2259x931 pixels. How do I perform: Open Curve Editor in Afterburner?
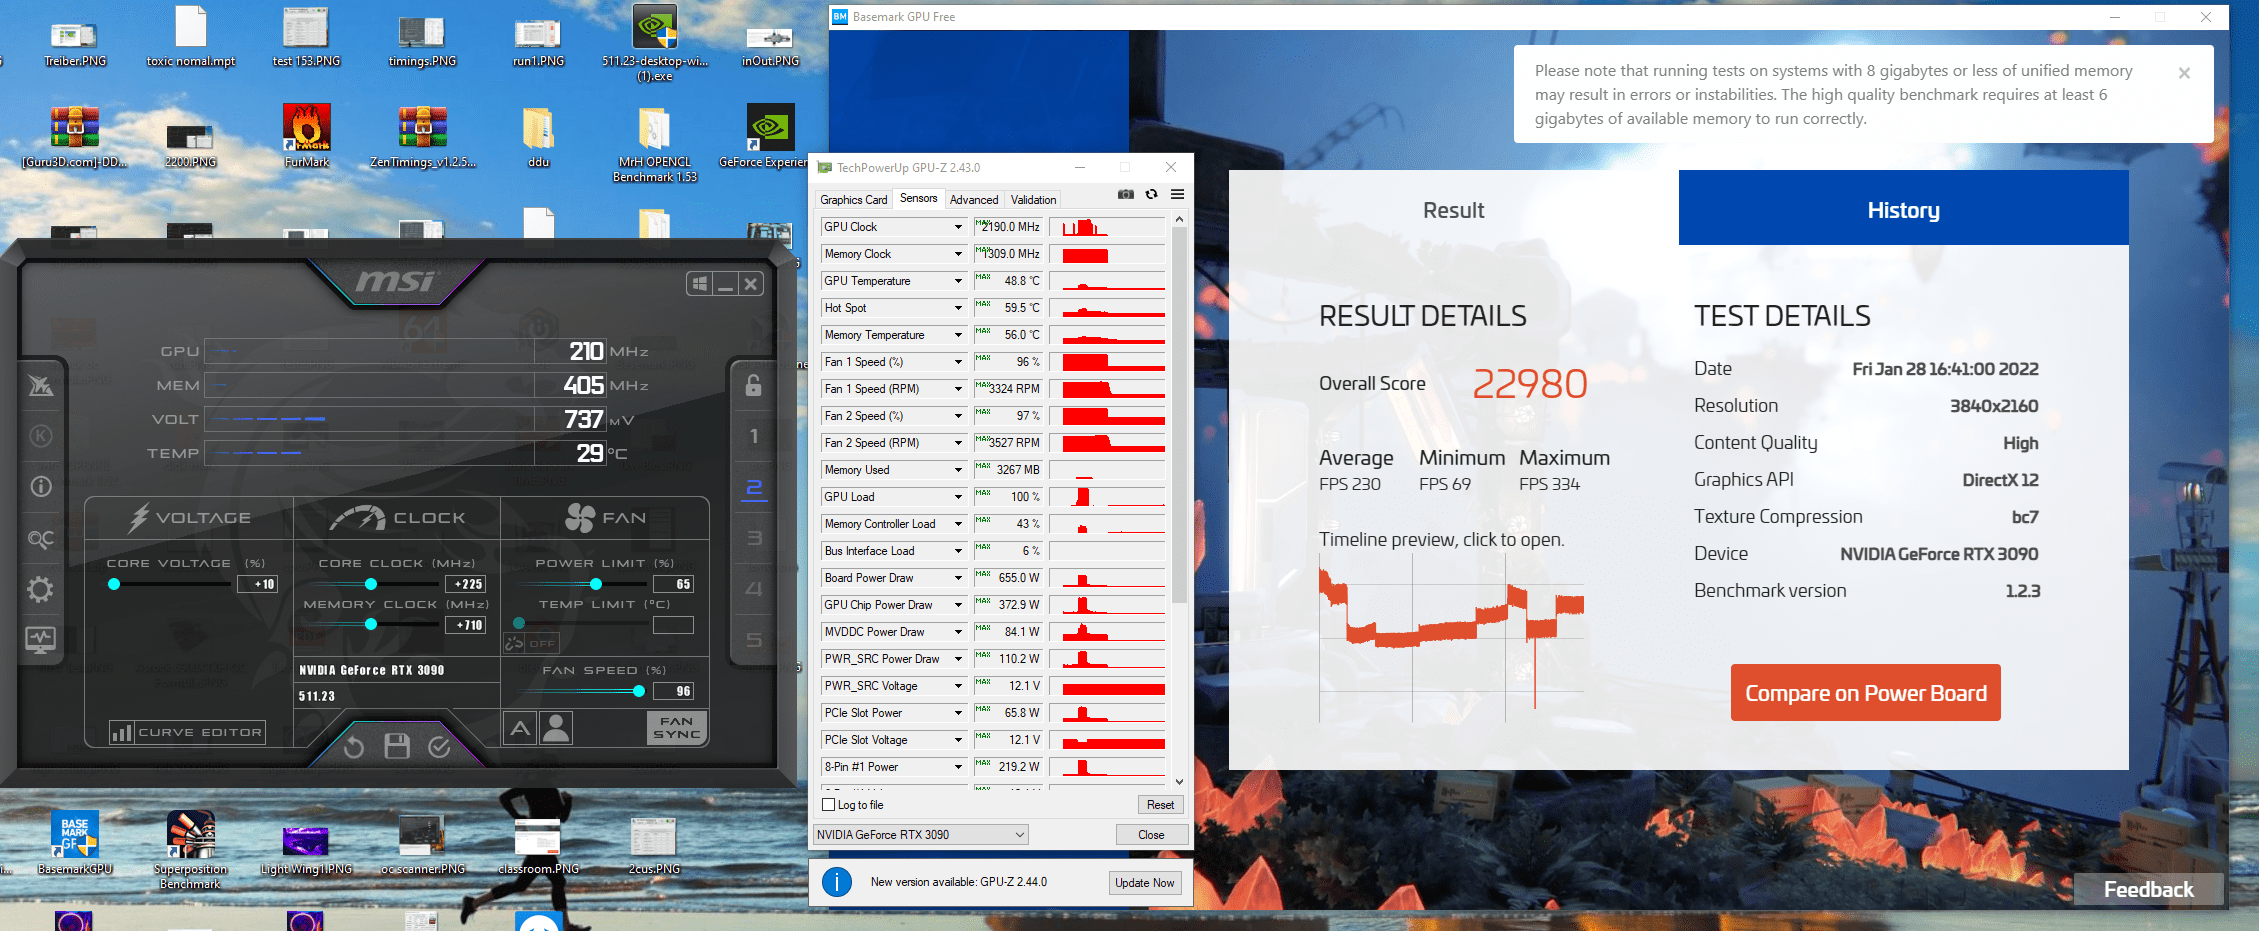pyautogui.click(x=188, y=733)
